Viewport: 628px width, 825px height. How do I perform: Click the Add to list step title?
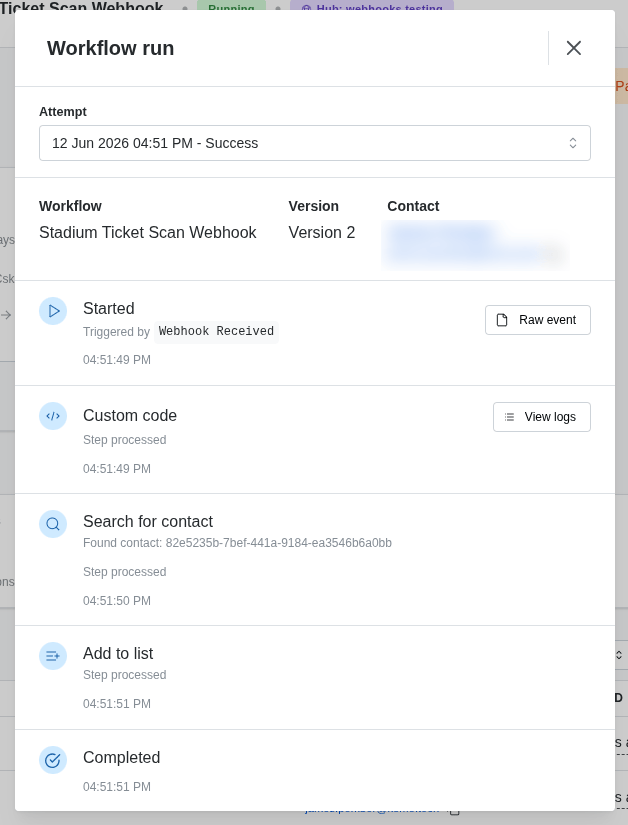click(x=118, y=653)
